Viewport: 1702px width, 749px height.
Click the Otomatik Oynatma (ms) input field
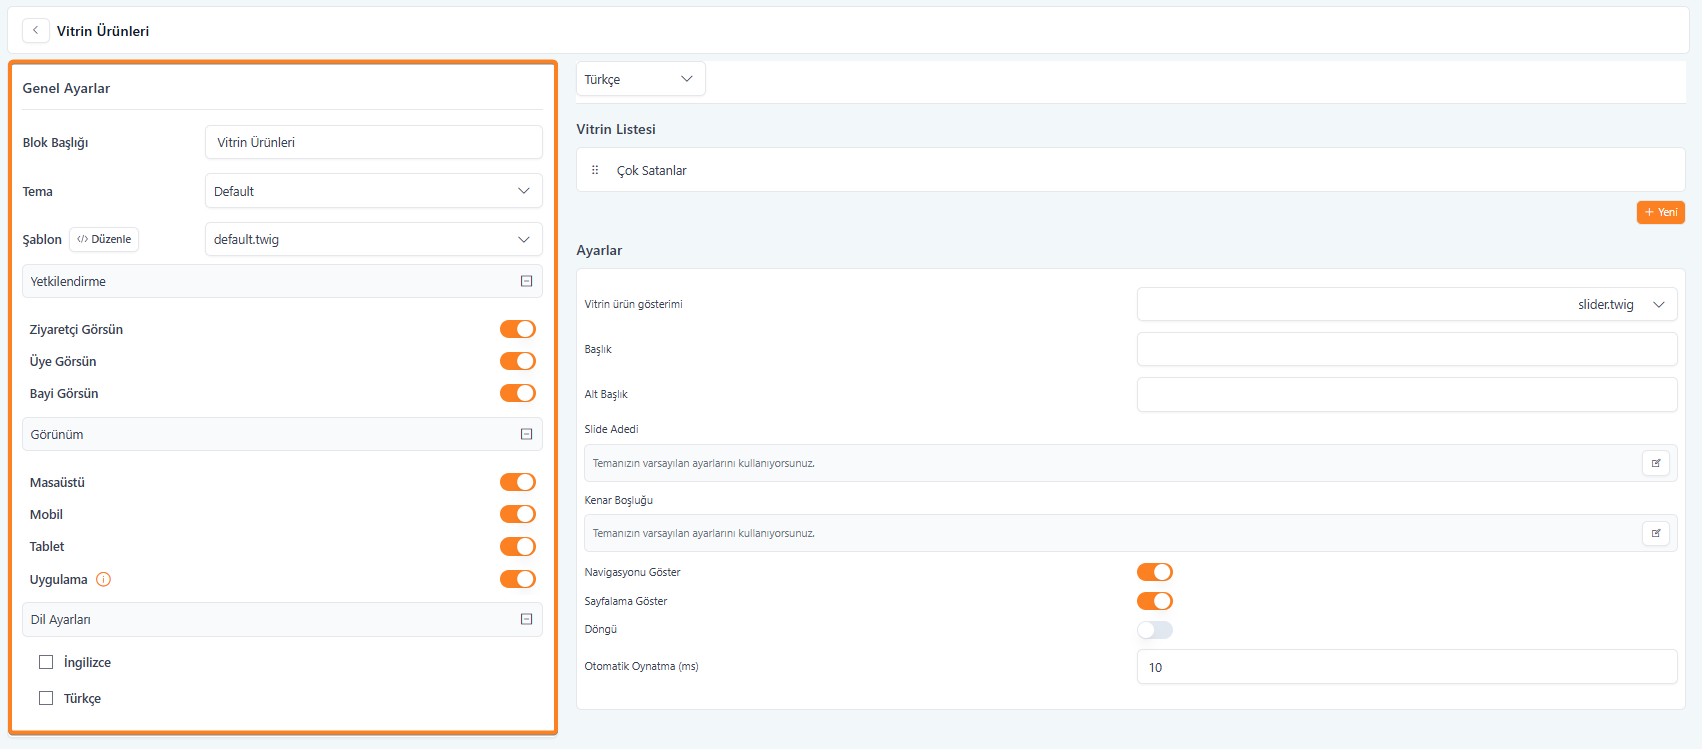click(x=1407, y=667)
